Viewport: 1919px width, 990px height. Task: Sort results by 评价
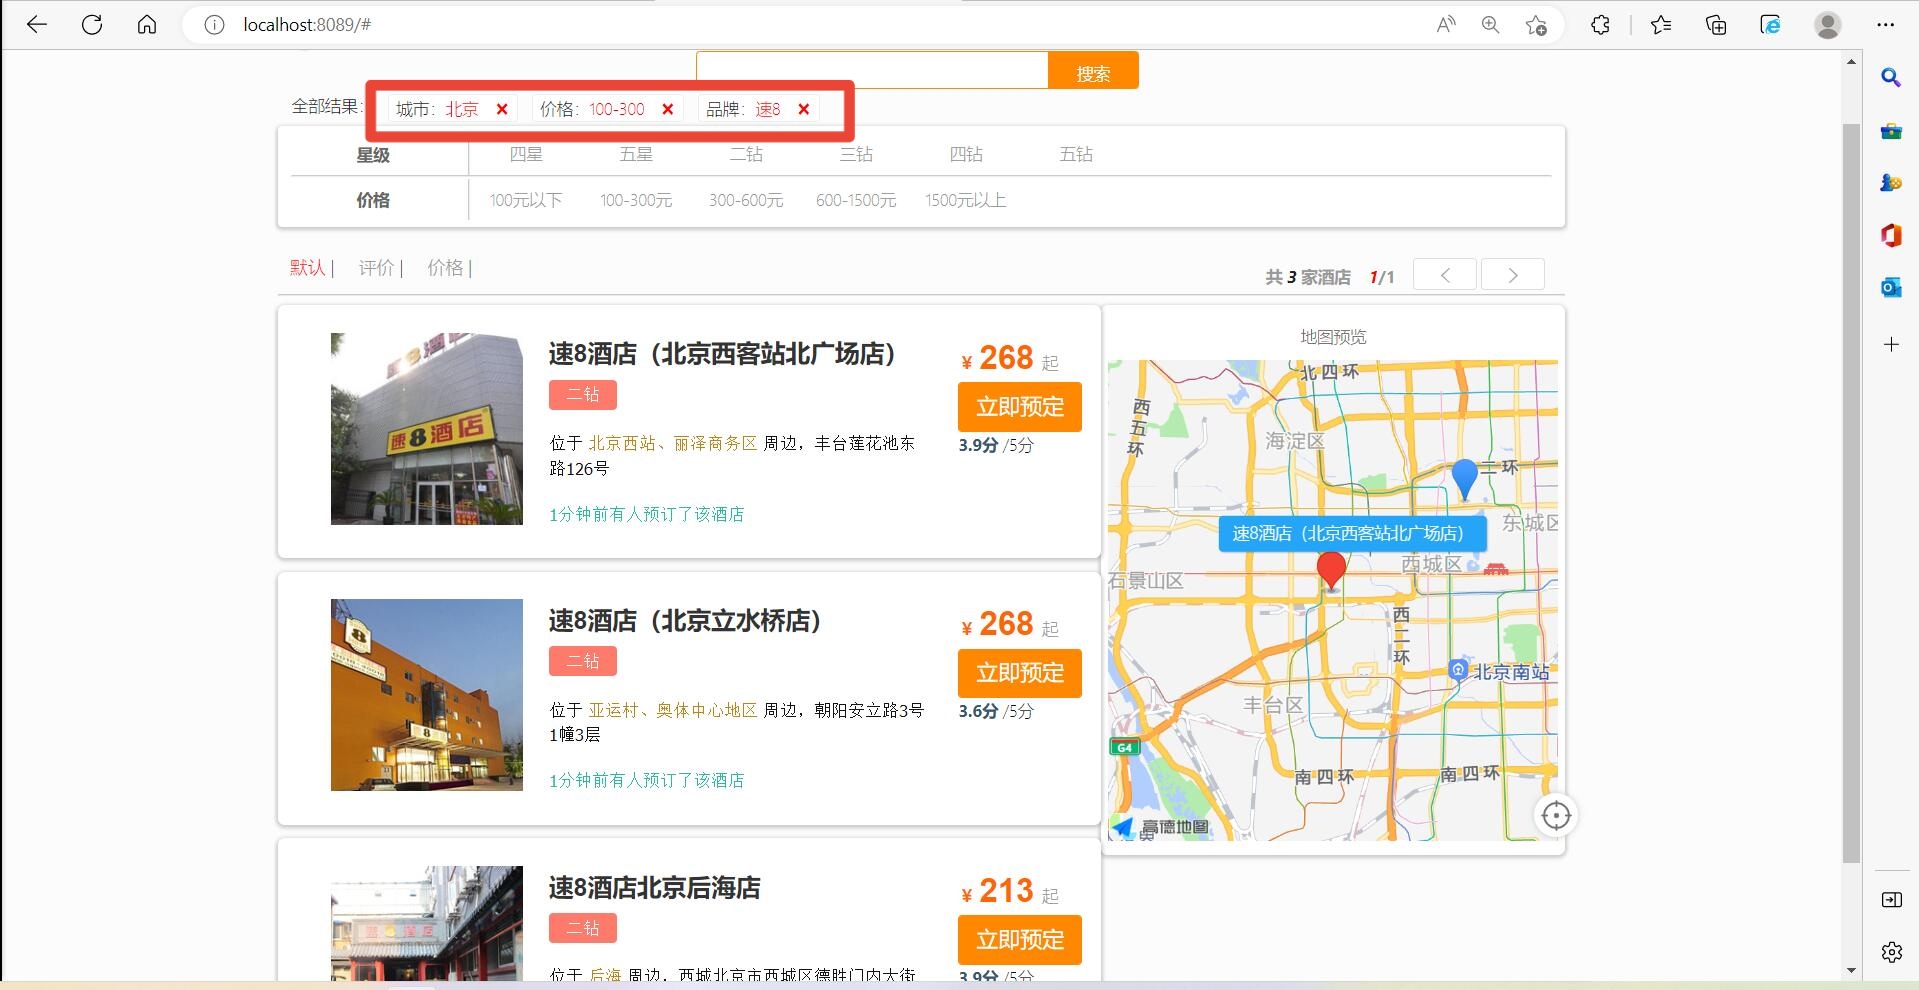pyautogui.click(x=377, y=267)
